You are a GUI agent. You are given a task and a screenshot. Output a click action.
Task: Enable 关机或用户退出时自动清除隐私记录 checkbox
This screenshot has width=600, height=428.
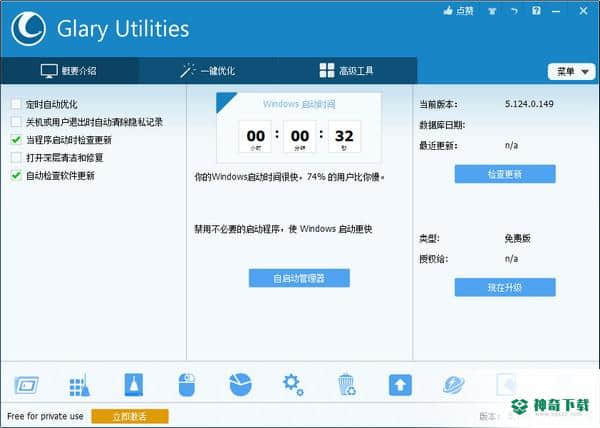click(x=16, y=122)
